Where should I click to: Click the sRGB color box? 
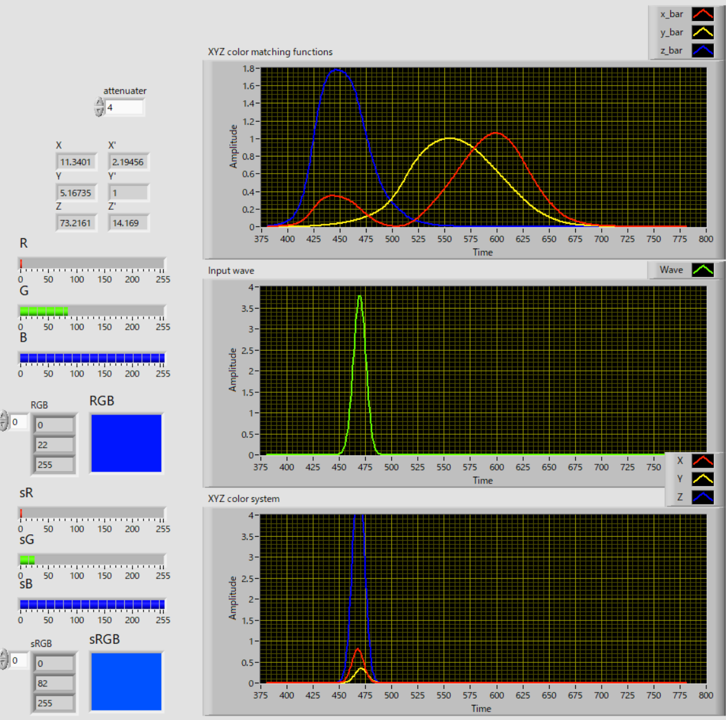click(126, 680)
